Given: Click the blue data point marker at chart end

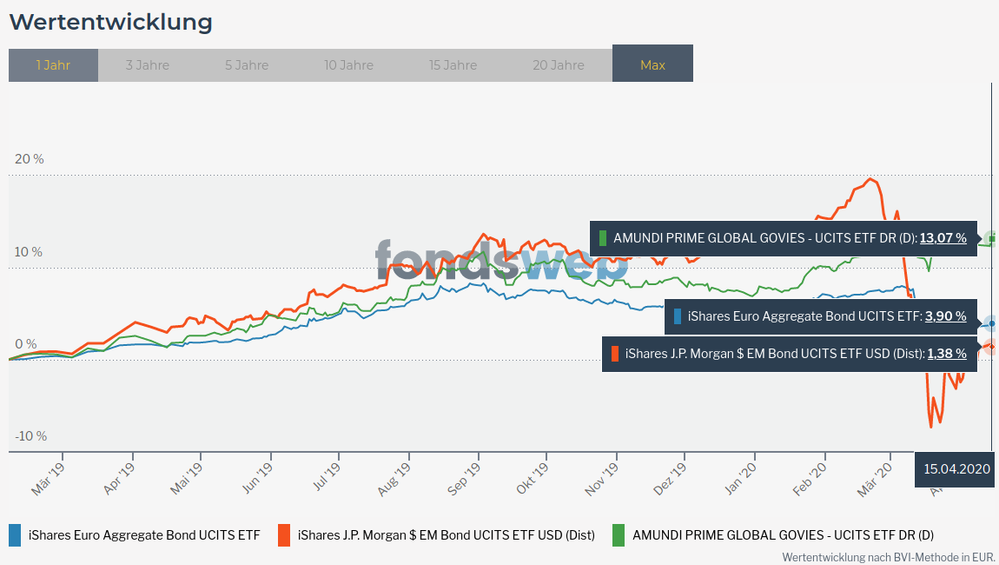Looking at the screenshot, I should click(x=991, y=323).
